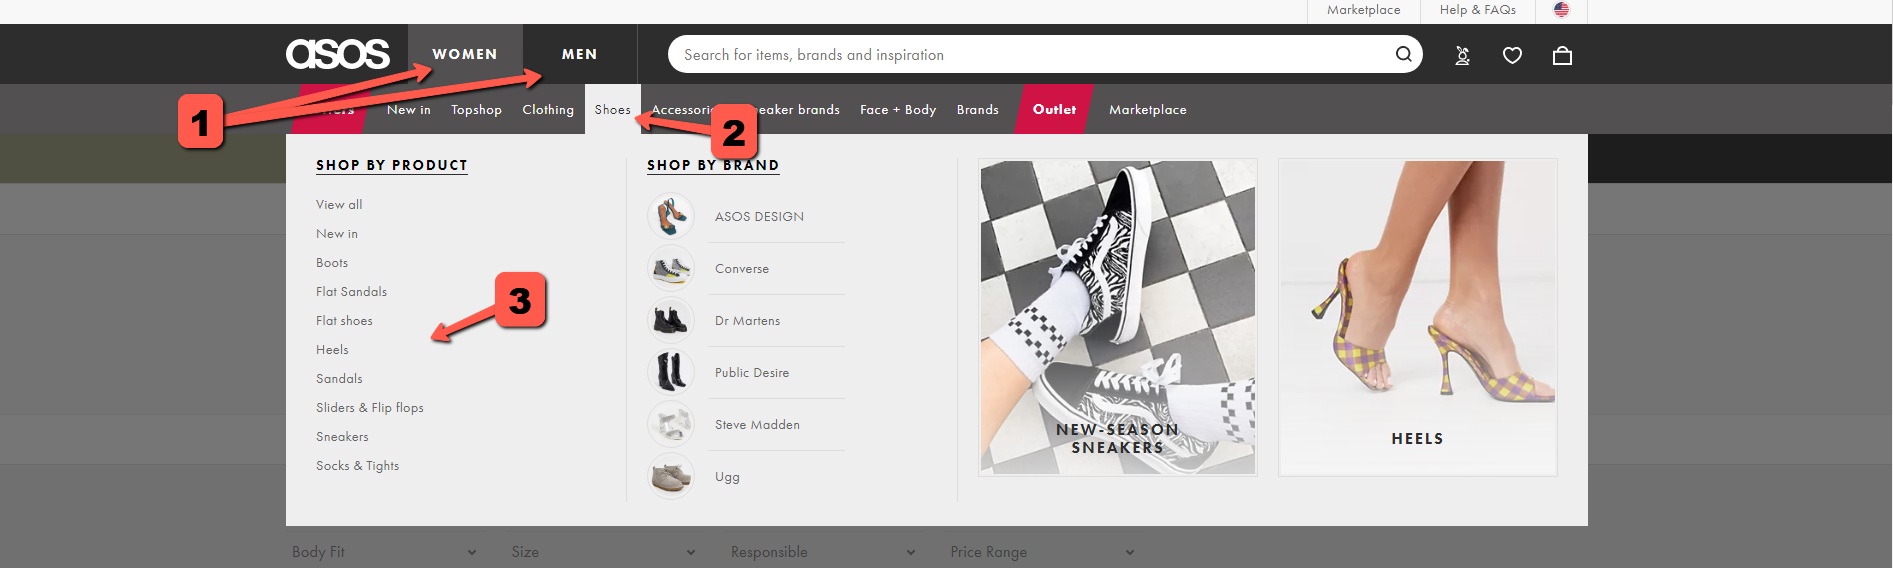This screenshot has height=568, width=1893.
Task: Open Heels promo image
Action: click(x=1417, y=317)
